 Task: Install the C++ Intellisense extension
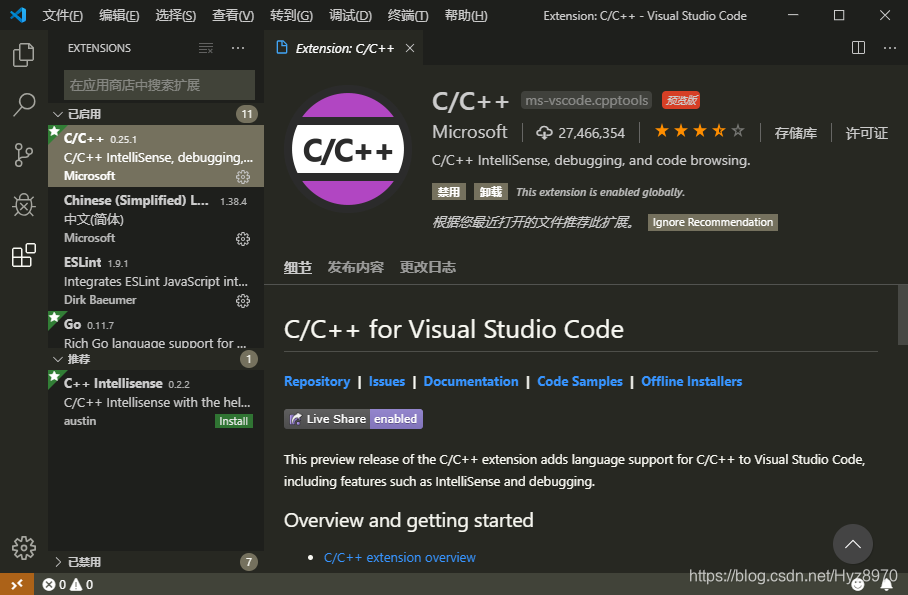pyautogui.click(x=233, y=421)
